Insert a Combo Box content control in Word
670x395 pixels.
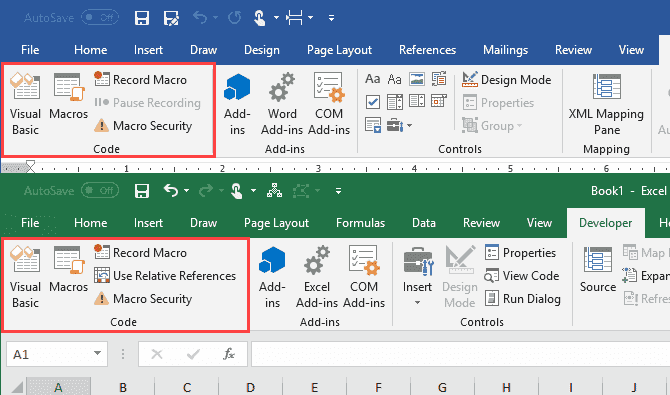pos(395,102)
